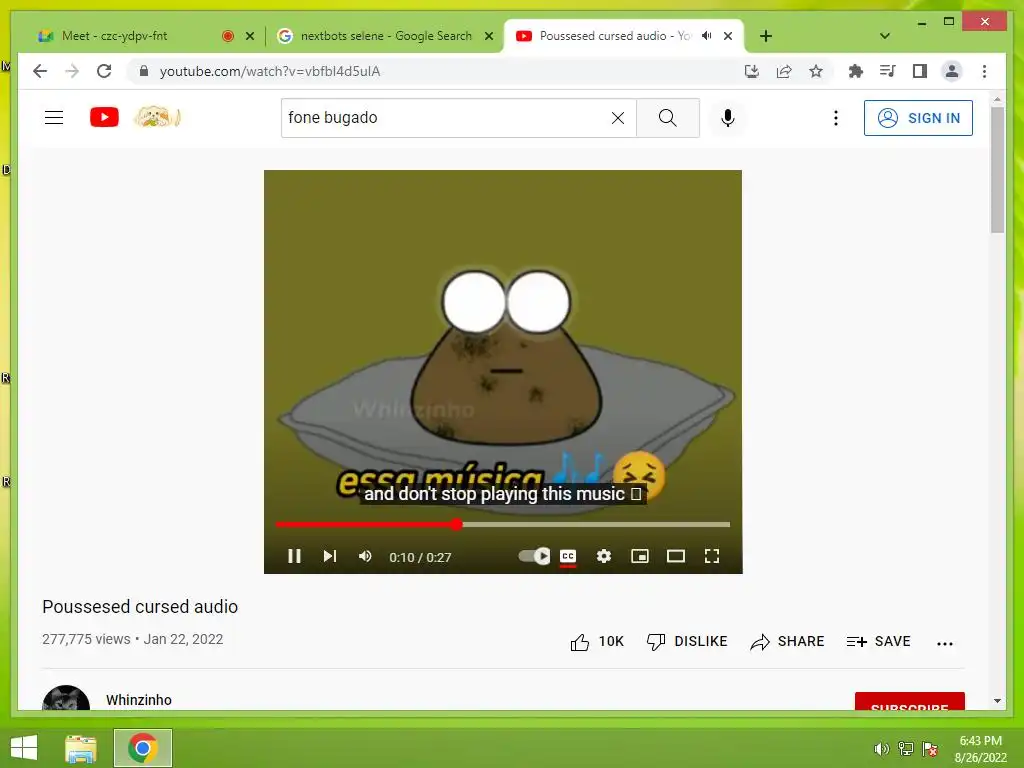Clear the search box text
Image resolution: width=1024 pixels, height=768 pixels.
coord(618,118)
